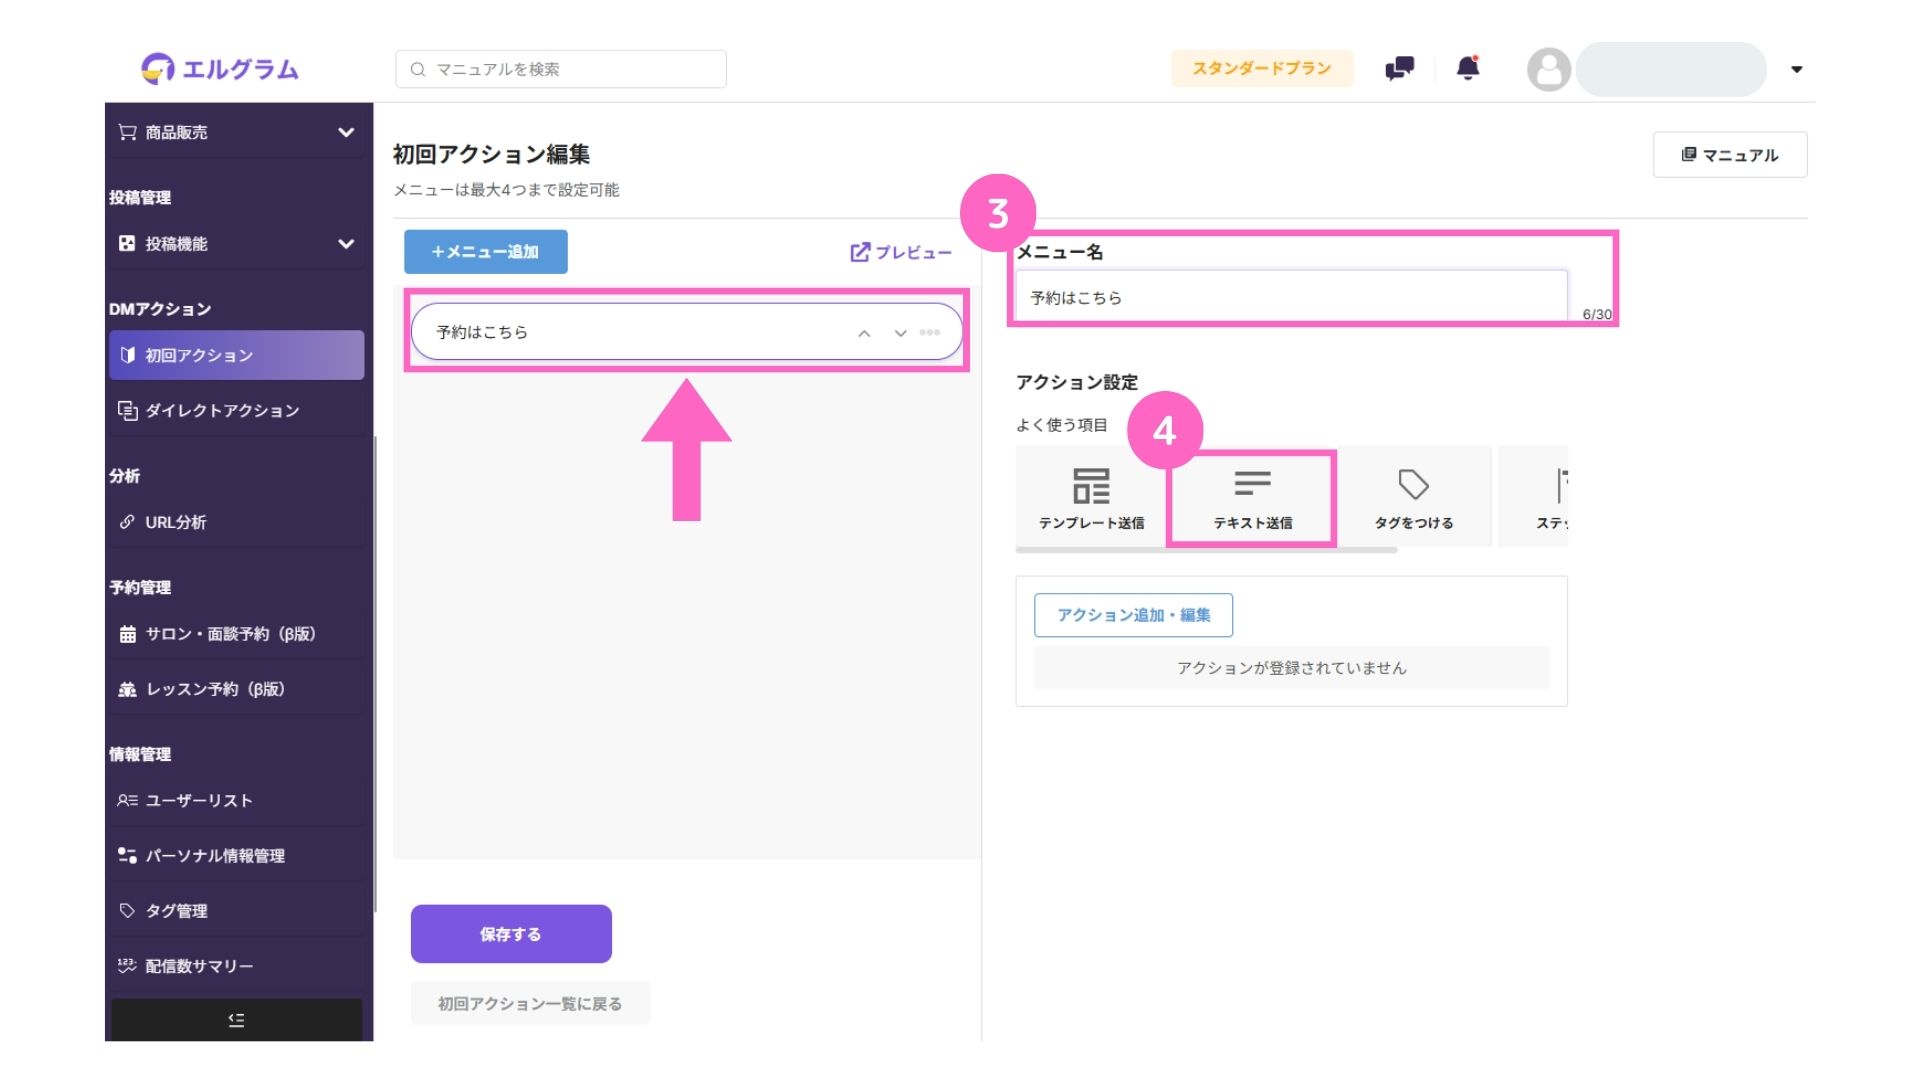This screenshot has width=1920, height=1080.
Task: Click the shopping cart icon beside 商品販売
Action: click(127, 132)
